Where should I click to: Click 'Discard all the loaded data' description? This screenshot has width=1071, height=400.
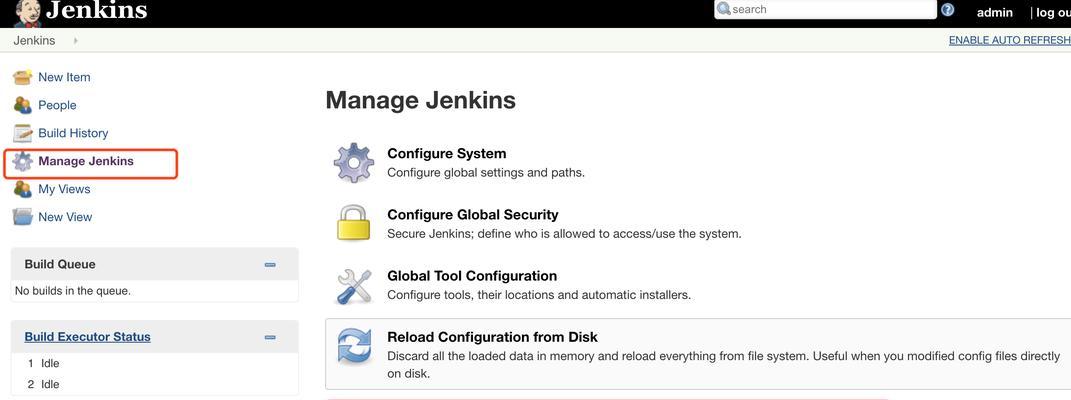point(724,365)
